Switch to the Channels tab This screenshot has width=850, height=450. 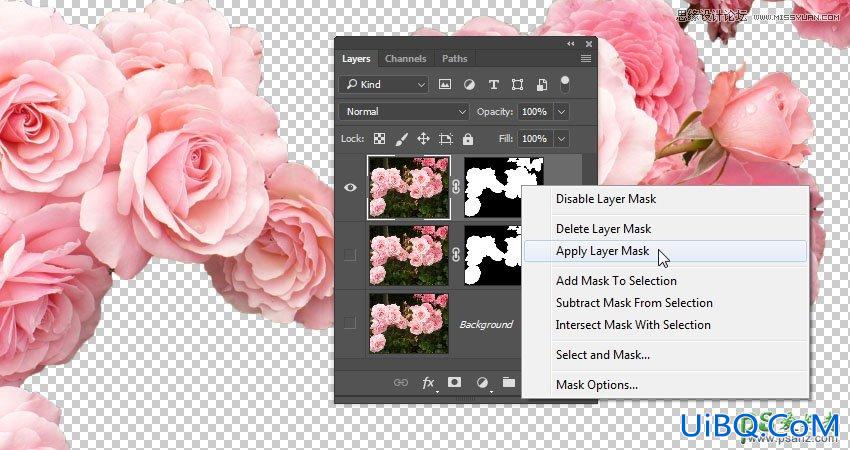pyautogui.click(x=405, y=59)
